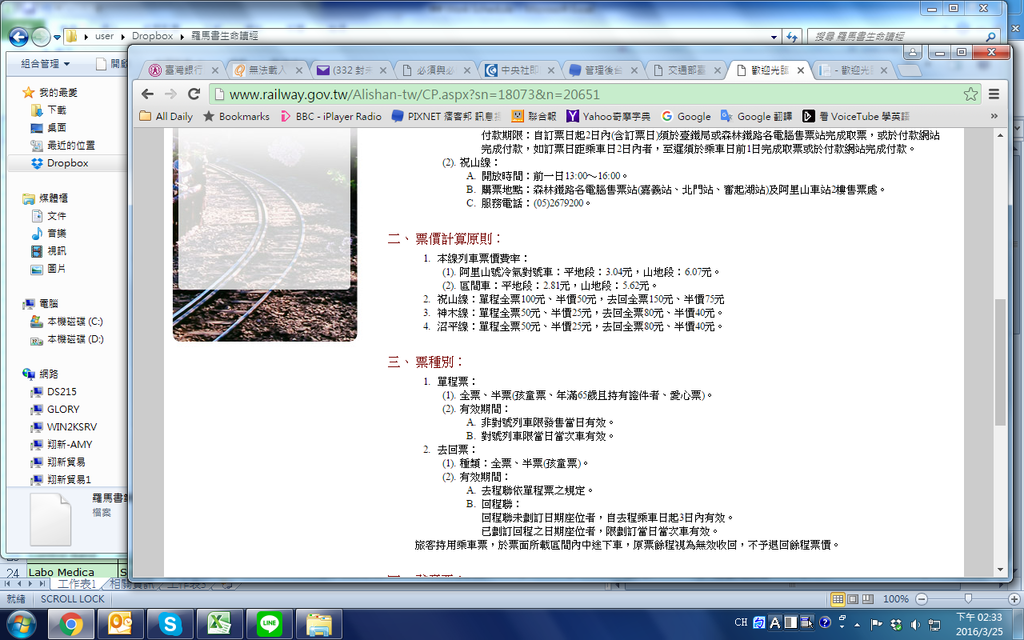
Task: Click Excel zoom in plus button
Action: click(1014, 599)
